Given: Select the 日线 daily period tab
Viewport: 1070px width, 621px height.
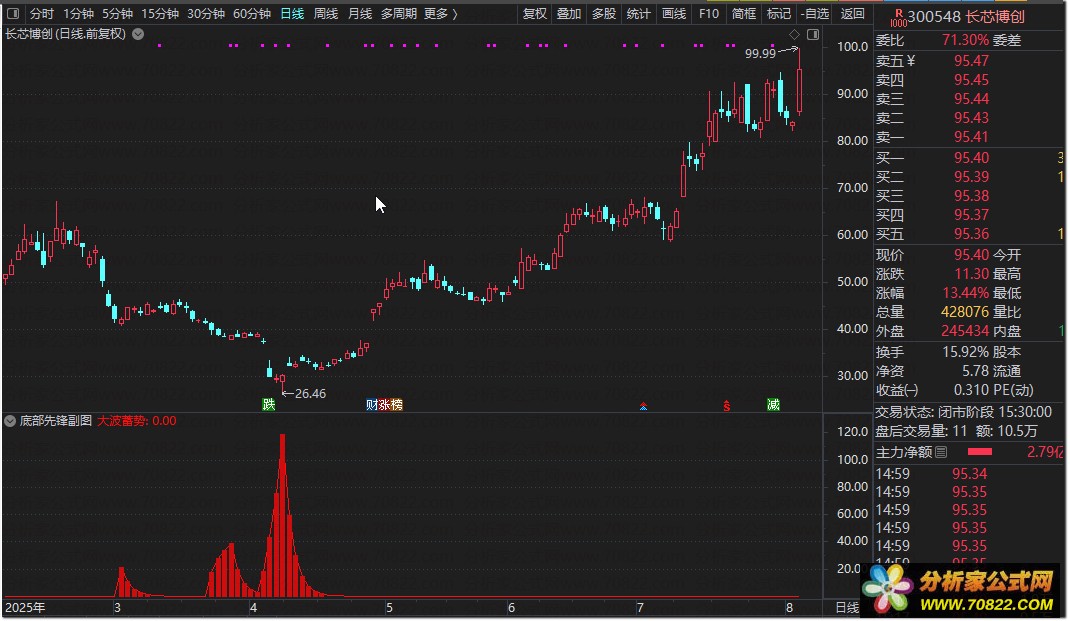Looking at the screenshot, I should coord(292,14).
